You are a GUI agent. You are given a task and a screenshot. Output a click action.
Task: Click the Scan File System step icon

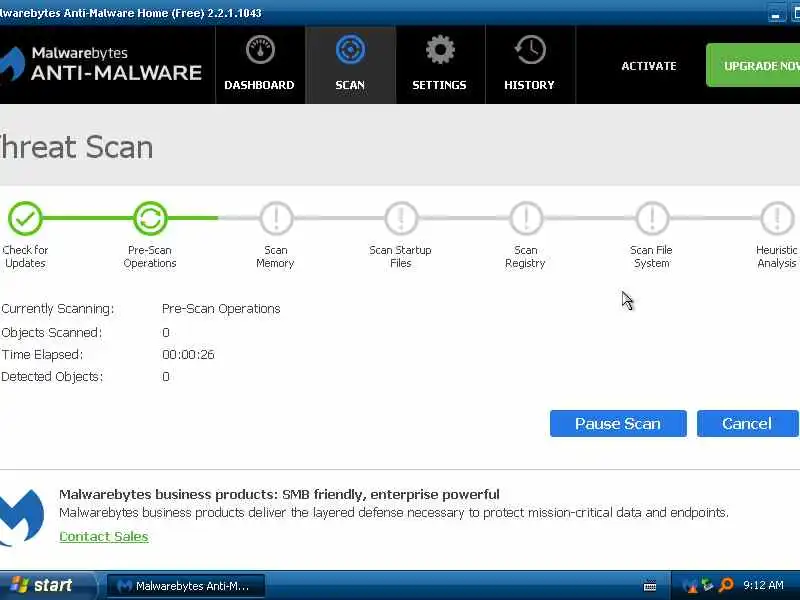(652, 218)
